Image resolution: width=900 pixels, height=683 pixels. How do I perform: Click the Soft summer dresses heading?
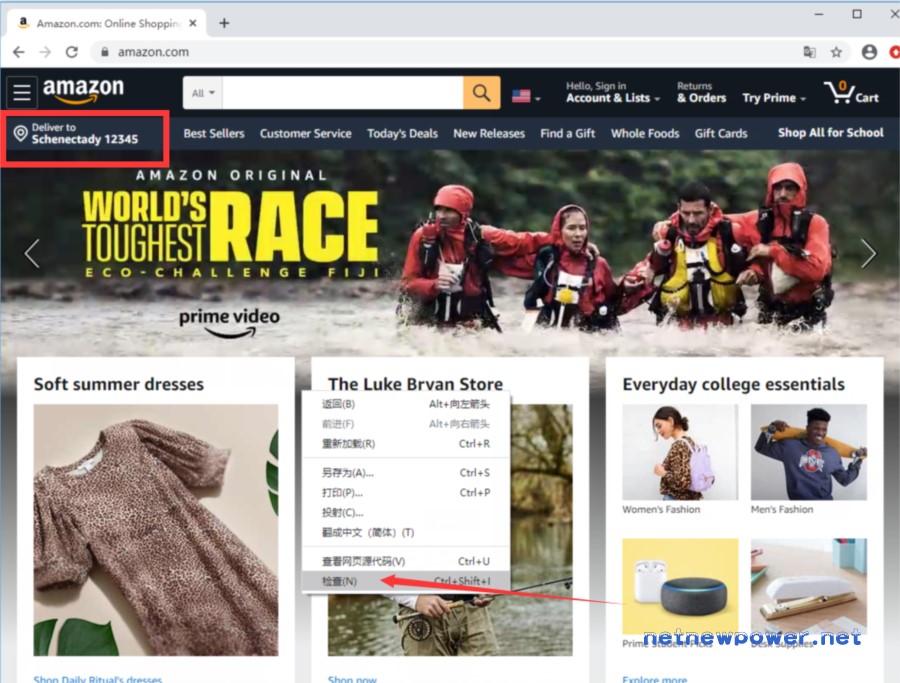(x=119, y=384)
